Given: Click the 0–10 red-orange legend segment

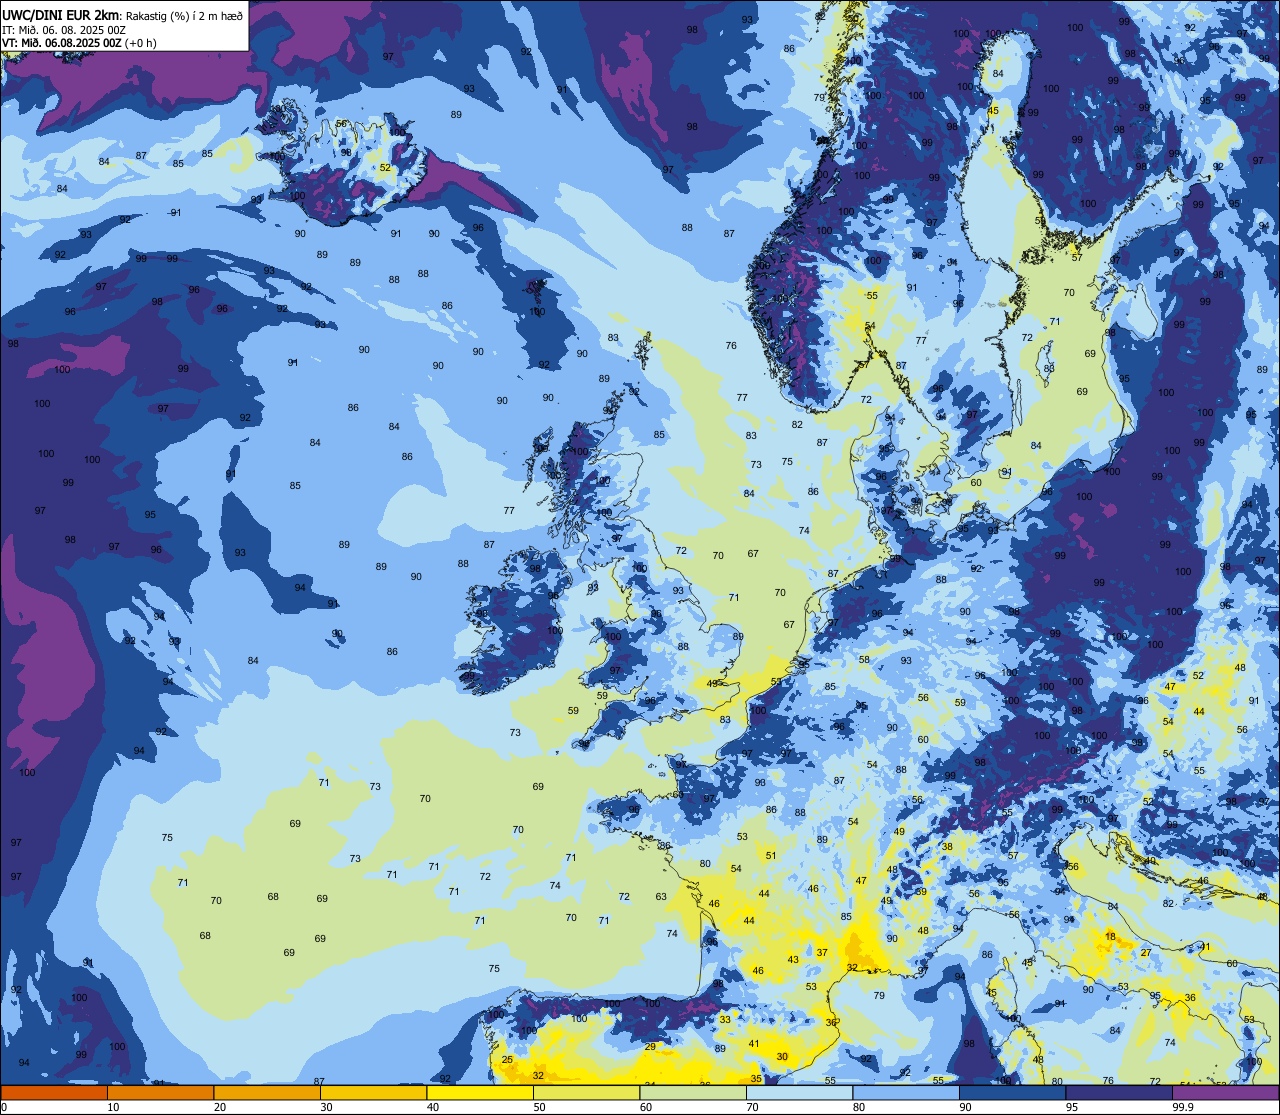Looking at the screenshot, I should click(x=54, y=1092).
